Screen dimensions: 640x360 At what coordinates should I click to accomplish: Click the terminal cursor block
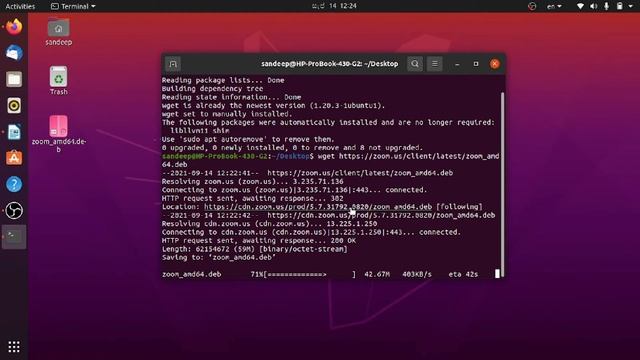pyautogui.click(x=497, y=274)
